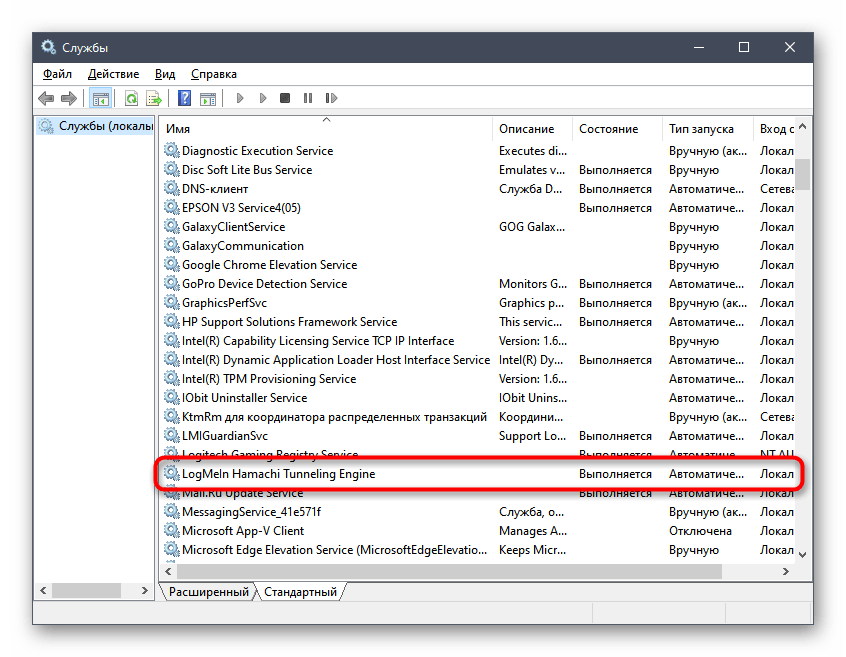Select Intel(R) TPM Provisioning Service

tap(269, 378)
